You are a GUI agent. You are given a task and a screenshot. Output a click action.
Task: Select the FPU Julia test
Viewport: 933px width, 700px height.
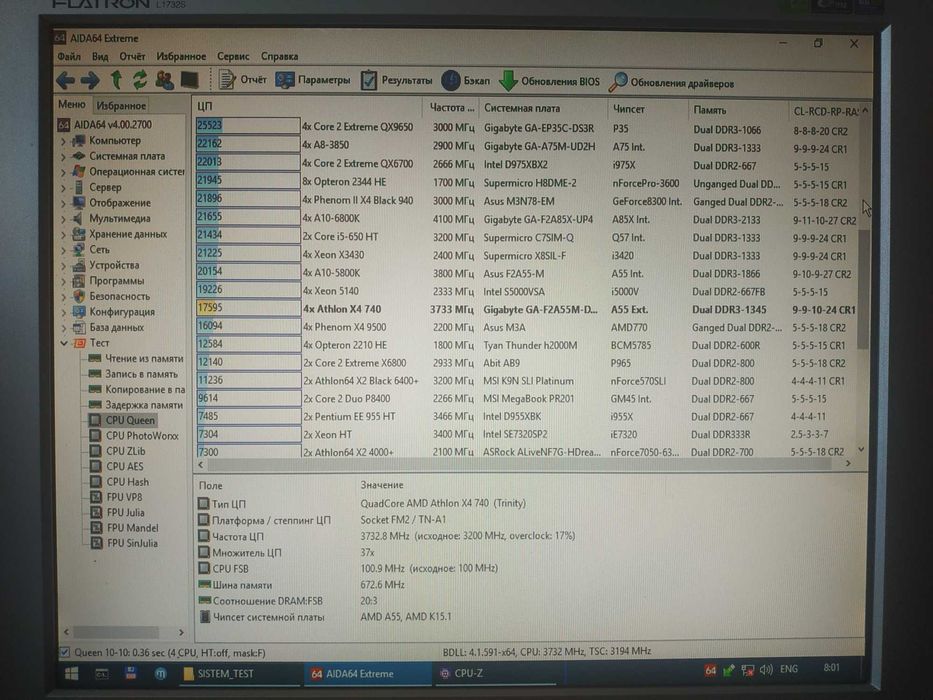coord(126,512)
